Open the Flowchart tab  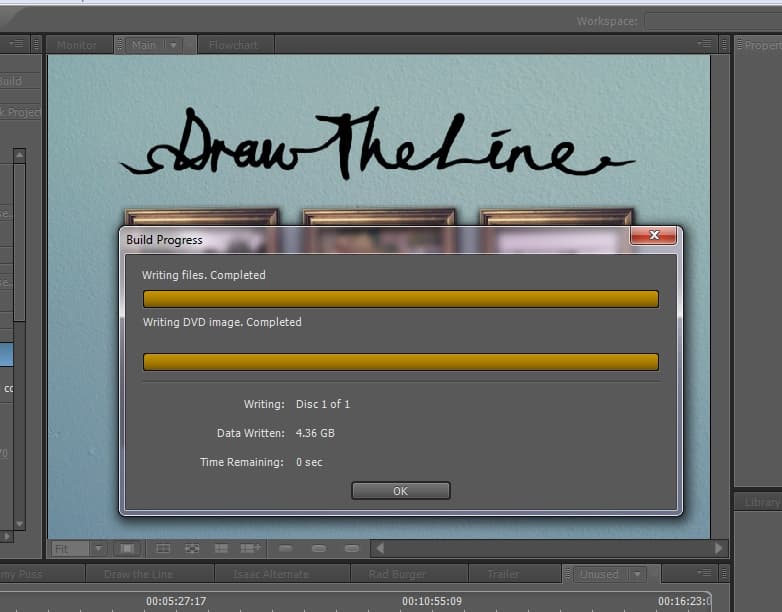point(234,45)
